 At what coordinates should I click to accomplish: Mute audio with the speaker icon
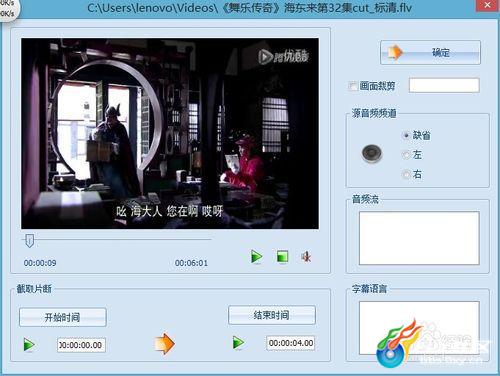point(306,257)
